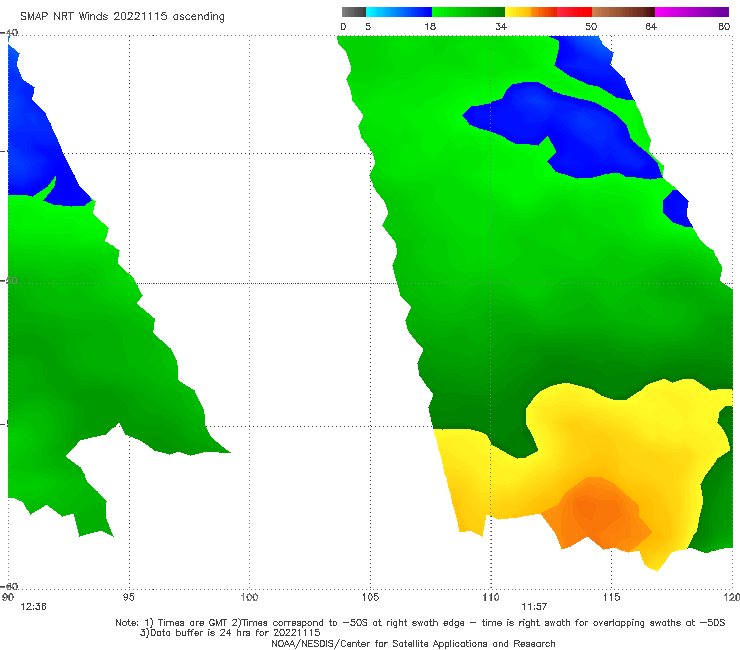Click the '-40' latitude axis label
This screenshot has height=650, width=740.
click(9, 33)
